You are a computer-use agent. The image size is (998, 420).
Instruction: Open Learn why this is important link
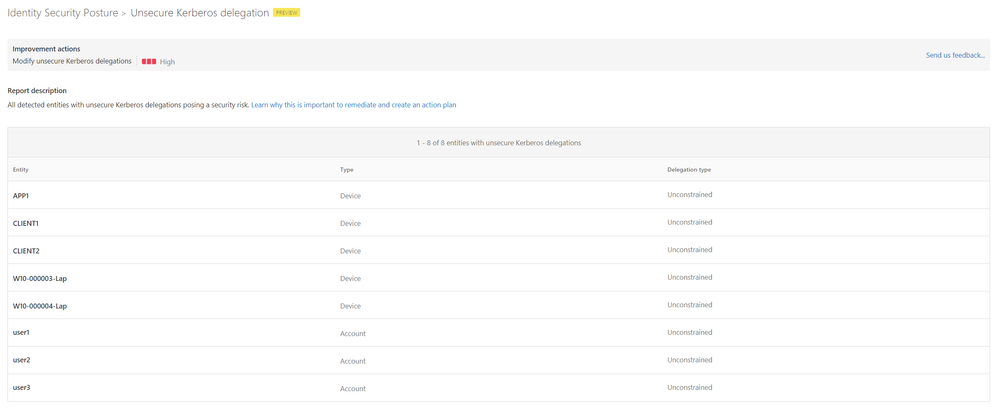point(353,105)
